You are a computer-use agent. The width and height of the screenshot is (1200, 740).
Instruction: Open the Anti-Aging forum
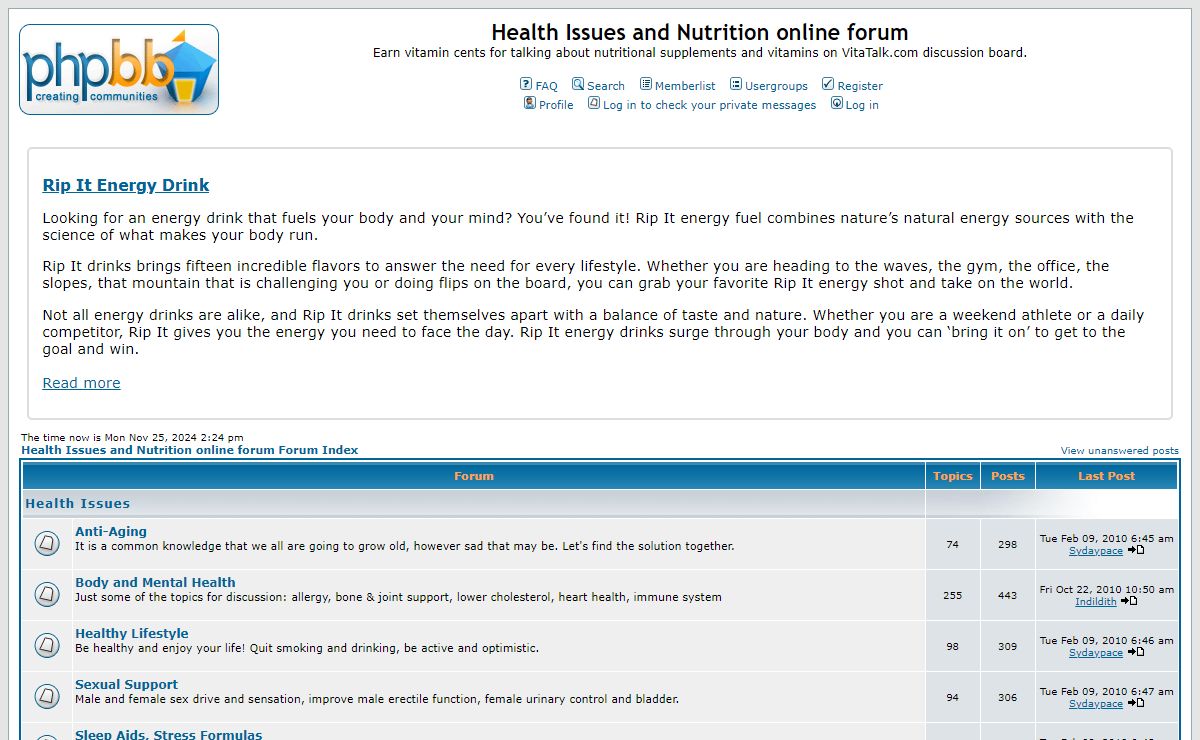(111, 532)
